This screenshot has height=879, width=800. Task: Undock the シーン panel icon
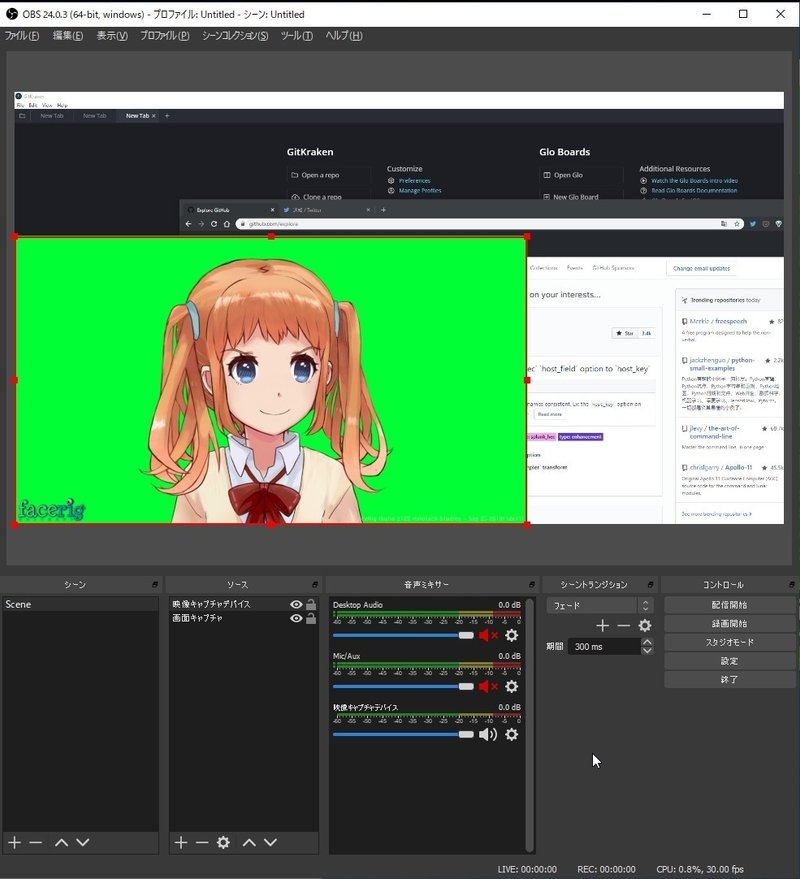tap(155, 585)
